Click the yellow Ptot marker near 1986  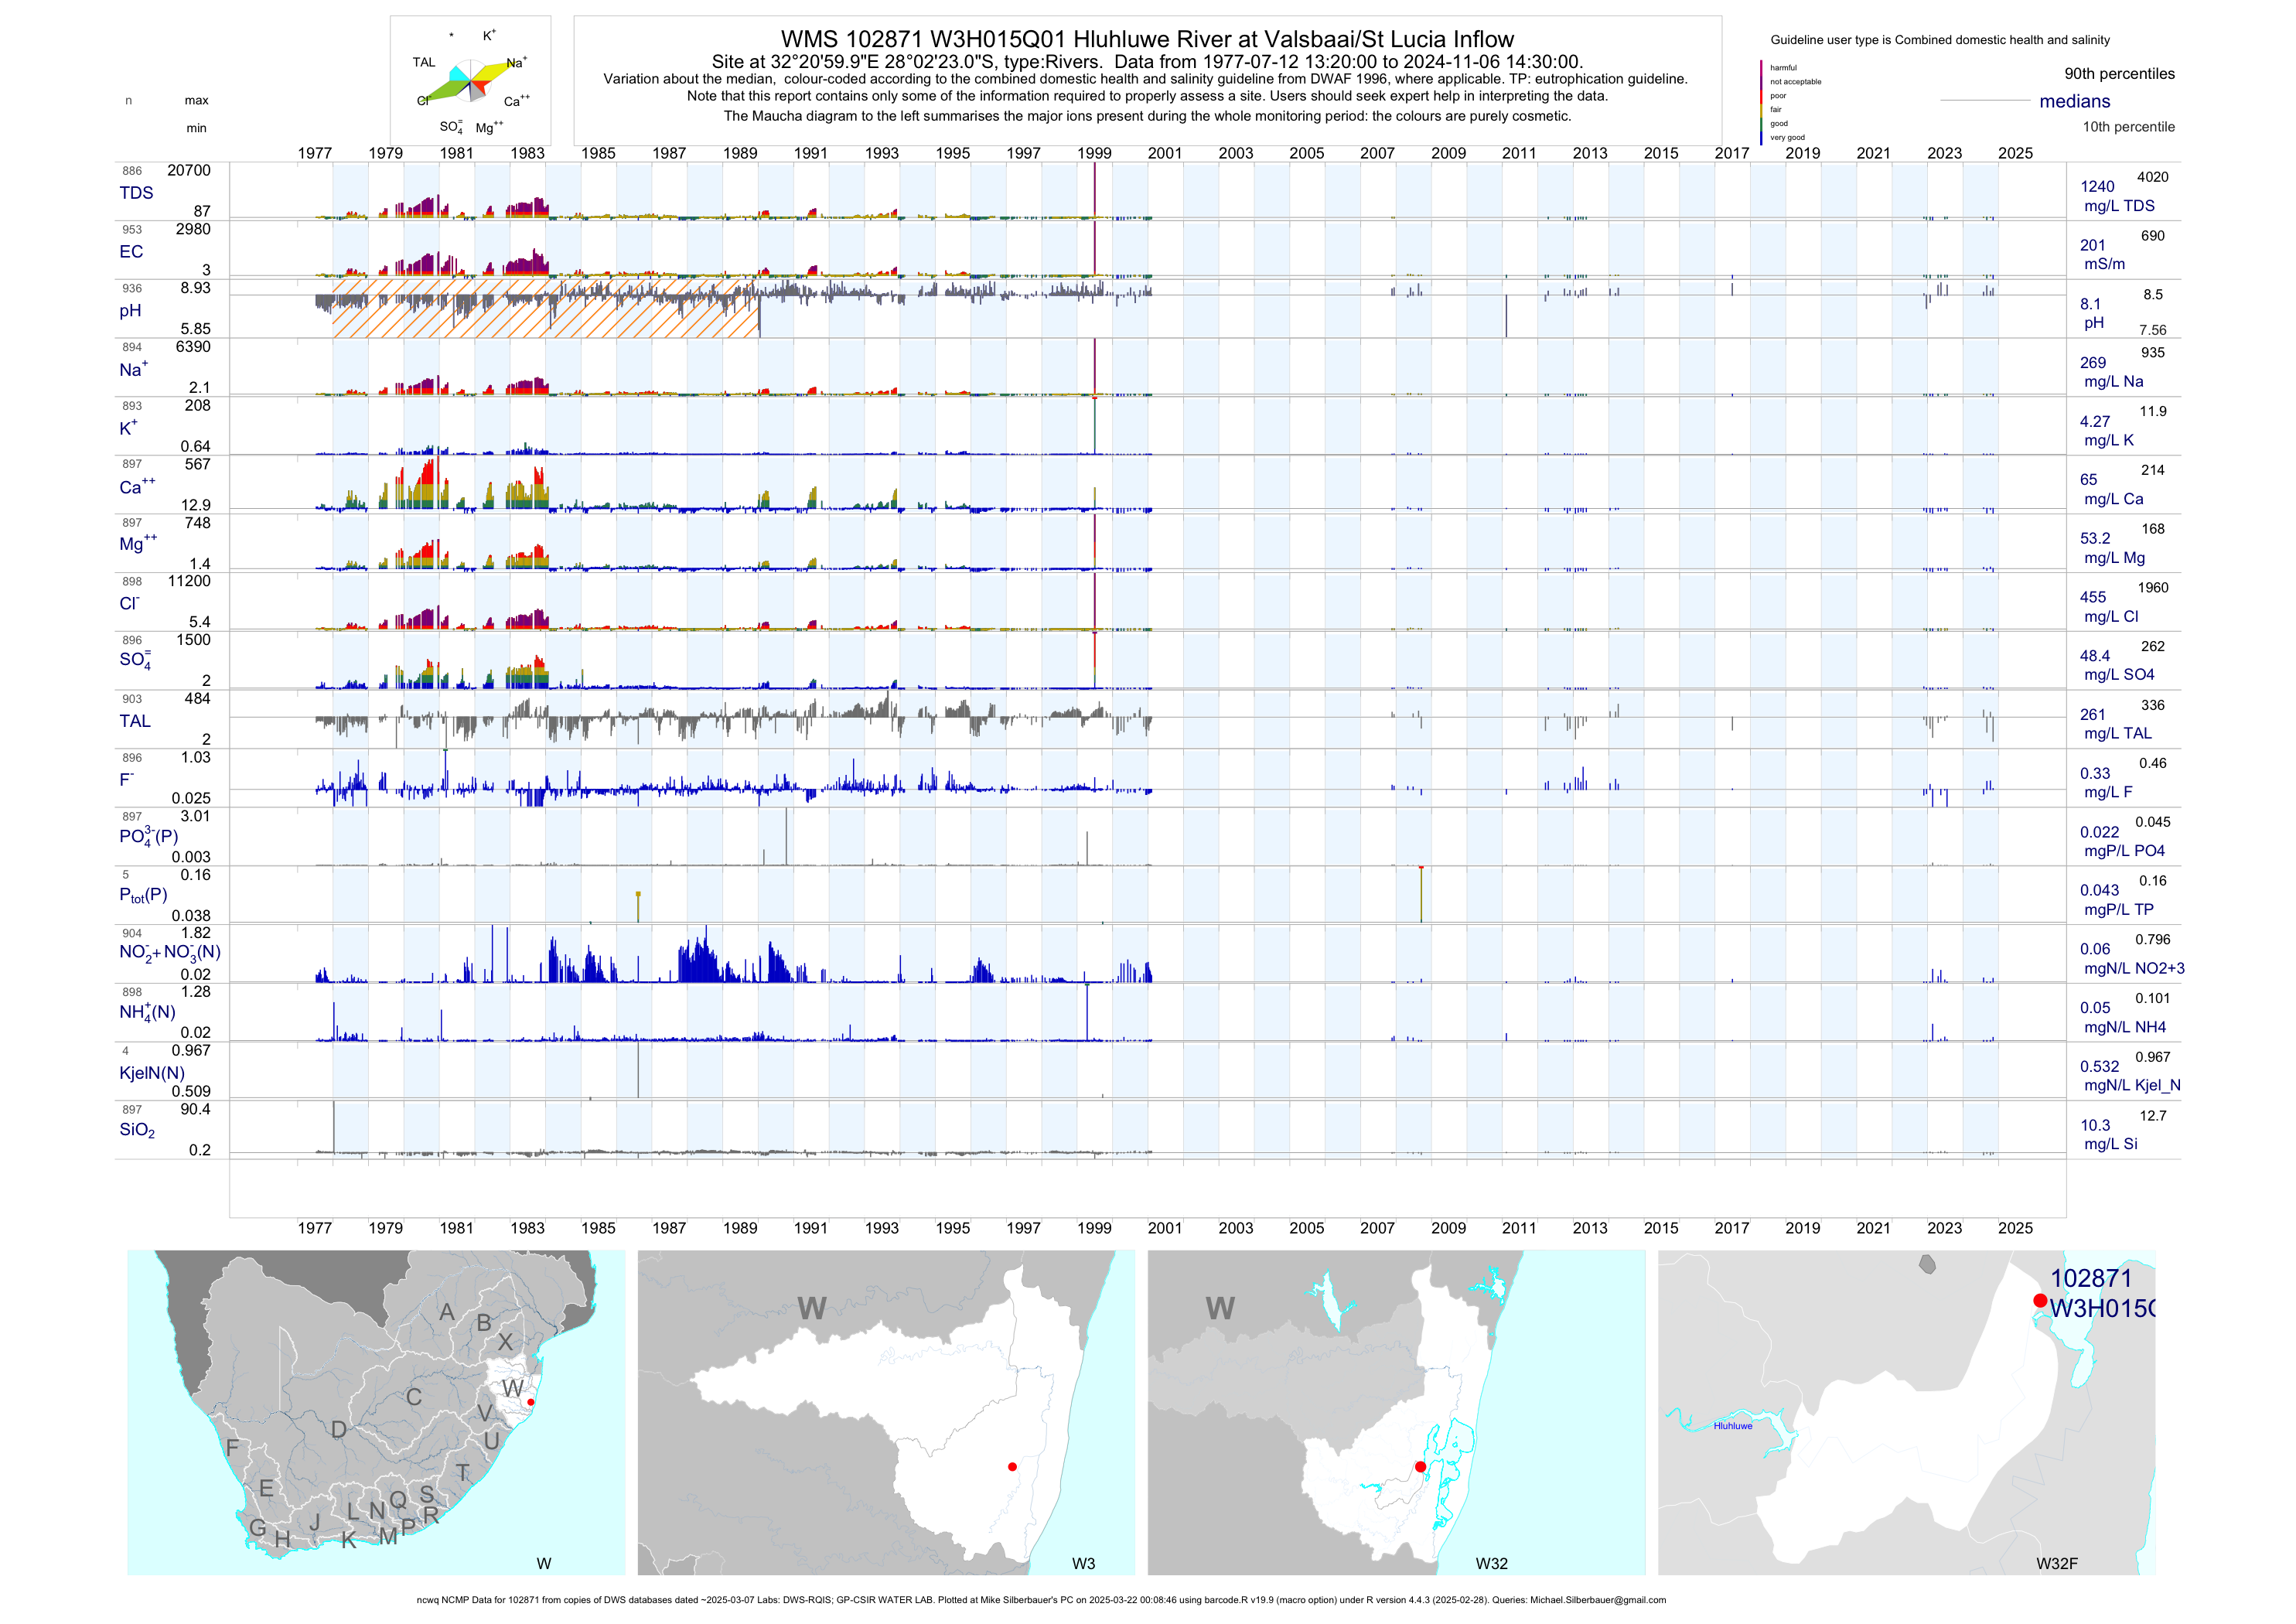coord(638,894)
